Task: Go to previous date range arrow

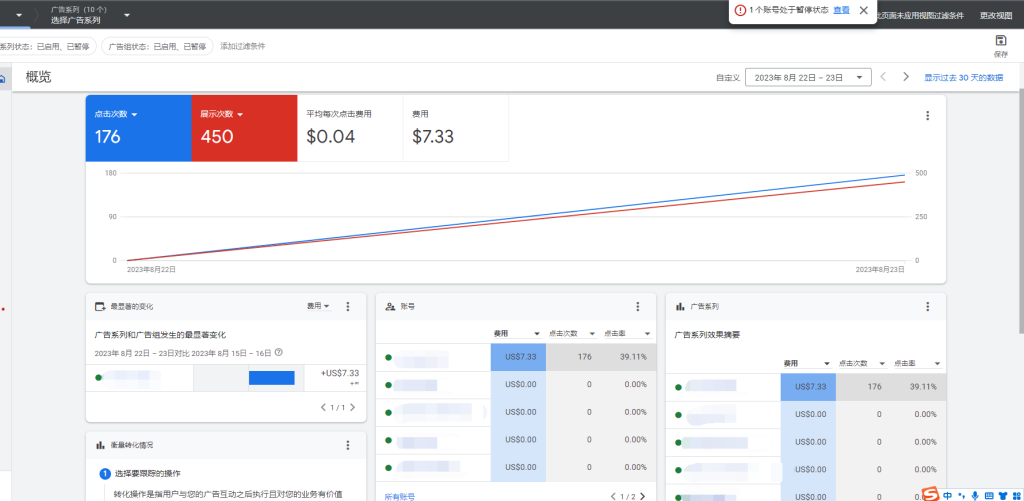Action: (883, 77)
